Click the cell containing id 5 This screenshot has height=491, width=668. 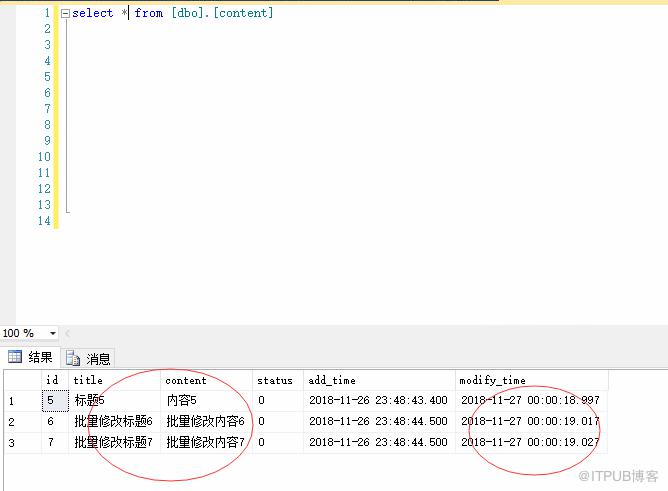point(55,401)
